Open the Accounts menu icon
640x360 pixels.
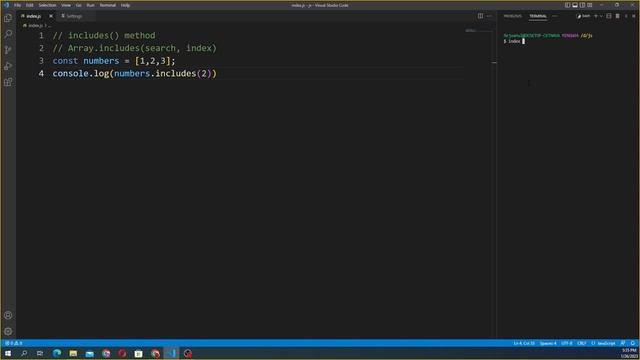[8, 315]
